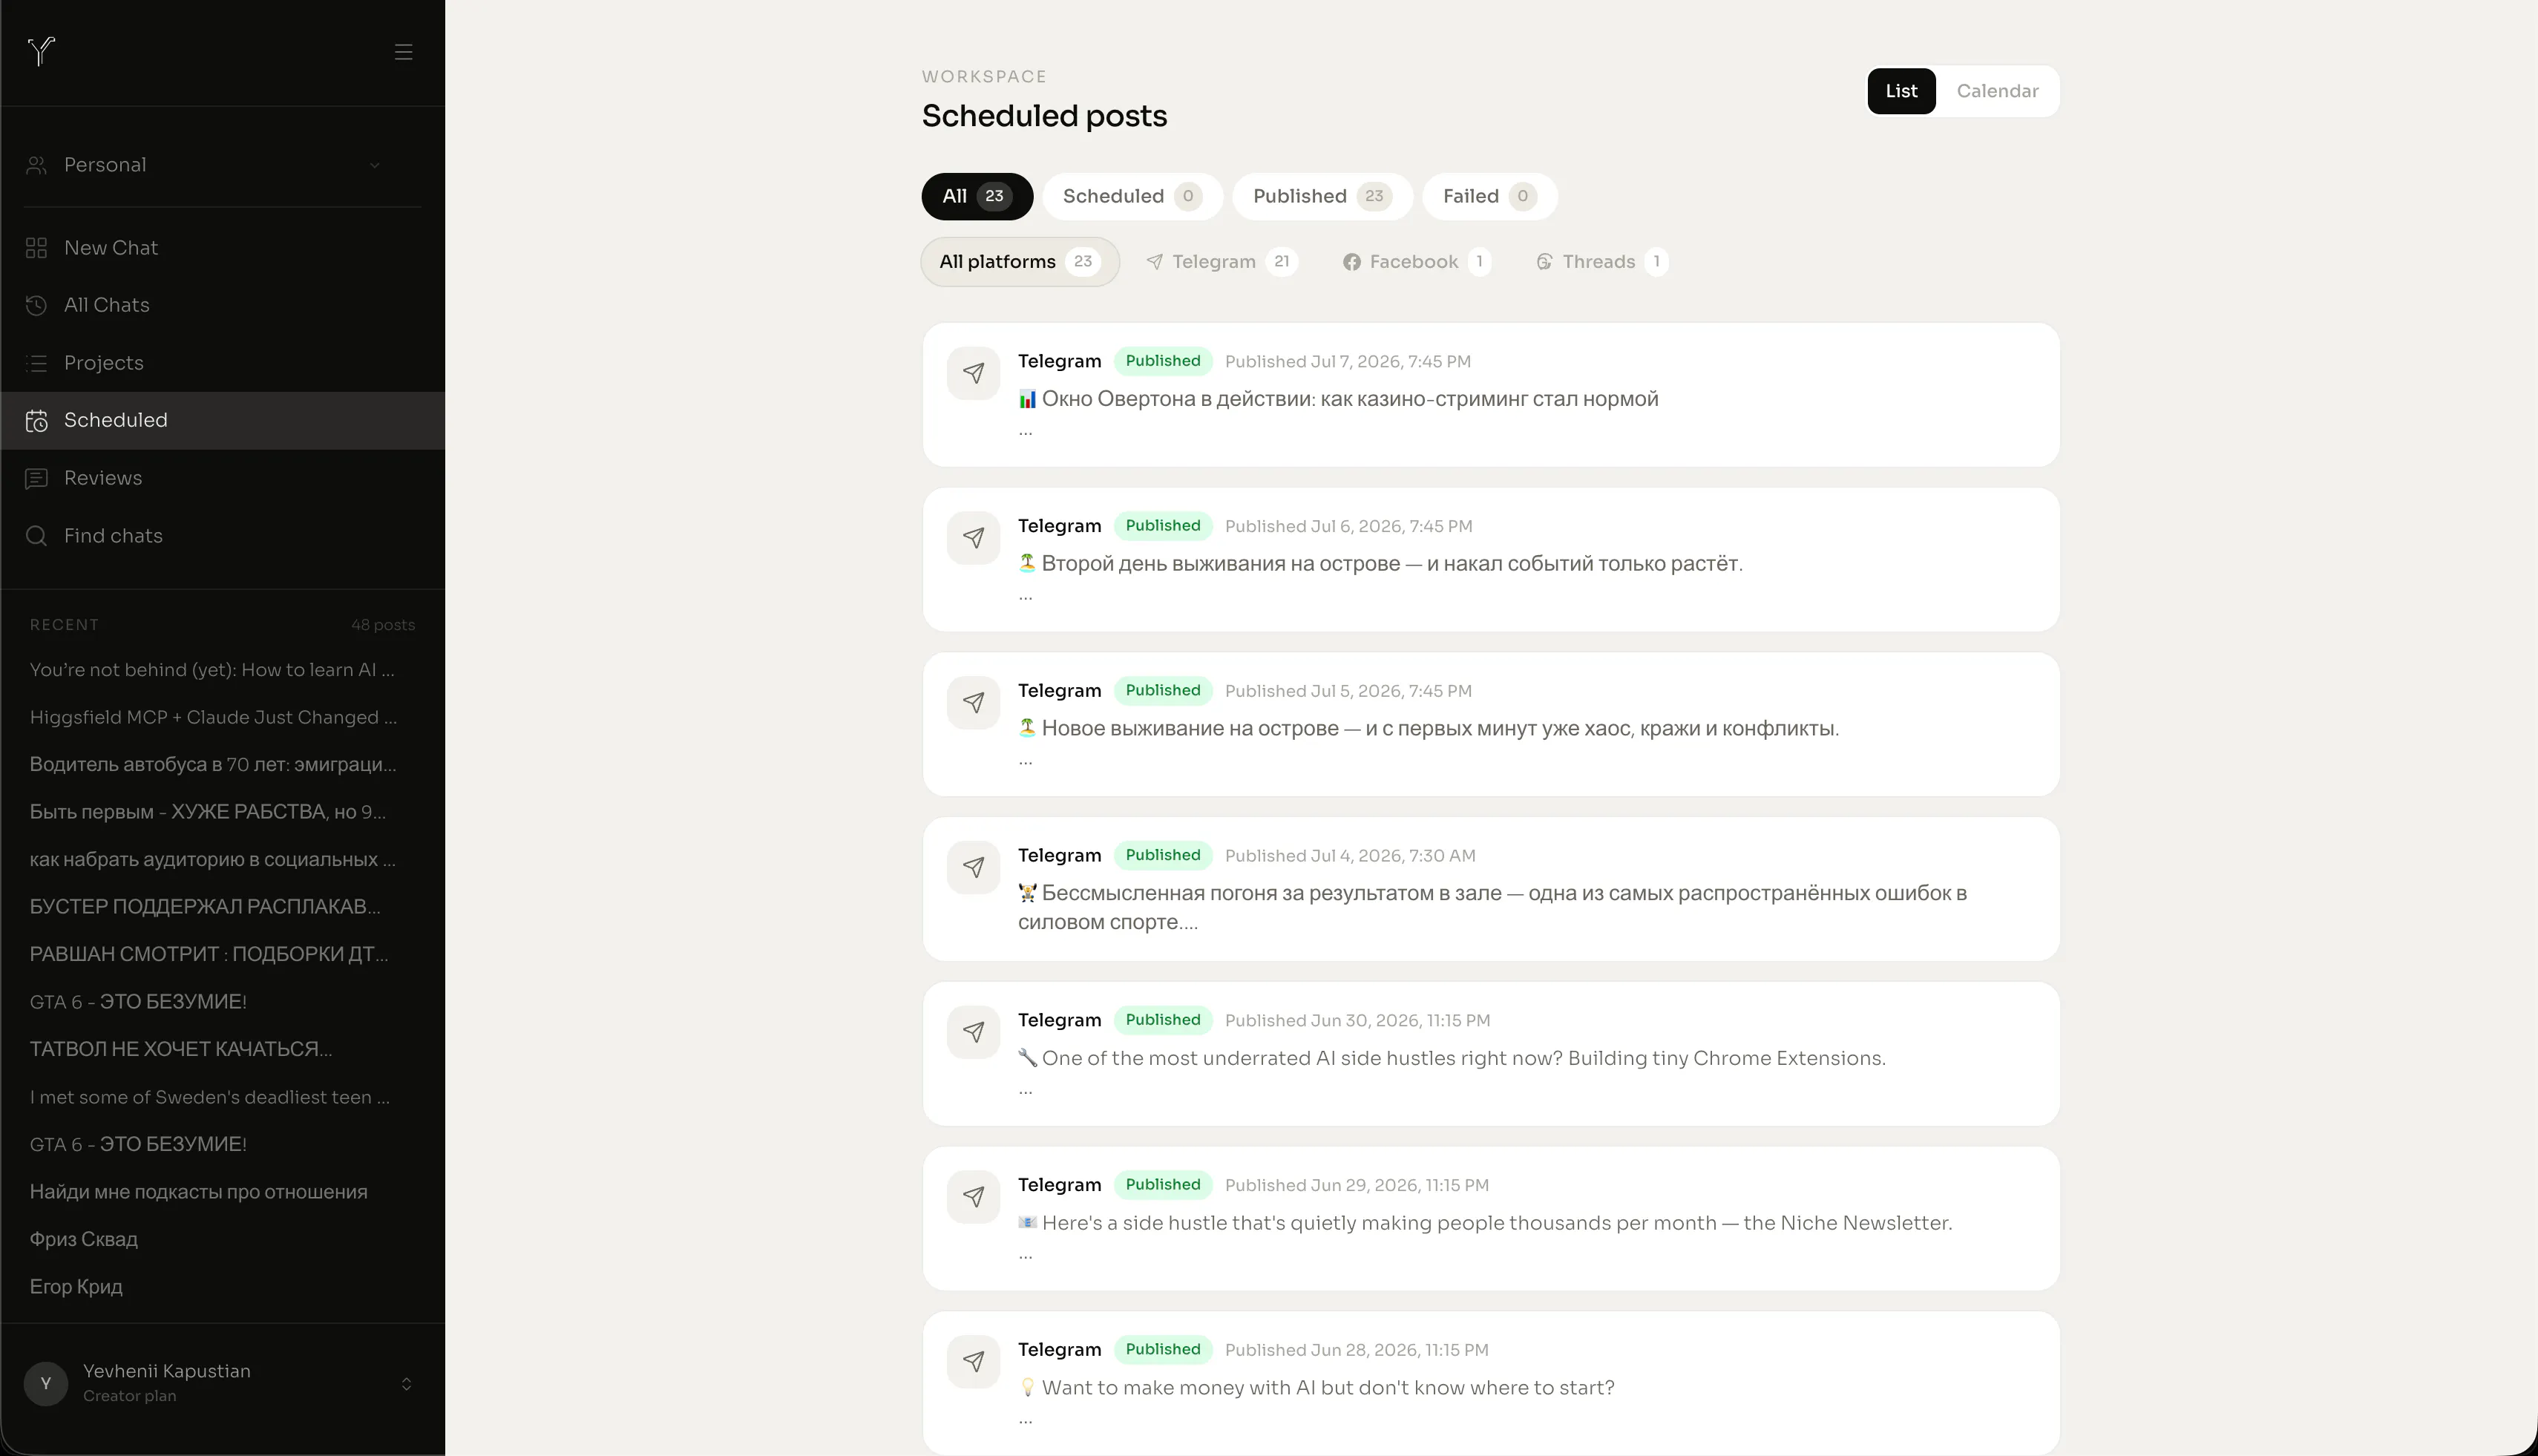Image resolution: width=2538 pixels, height=1456 pixels.
Task: Click the Published badge on the Jul 7 post
Action: click(1163, 361)
